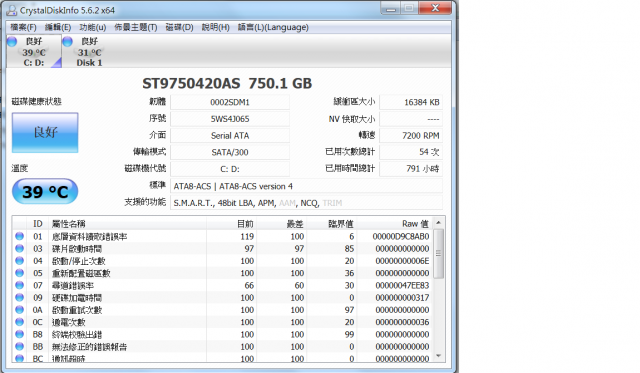The width and height of the screenshot is (640, 373).
Task: Click raw value 000000000036
Action: [x=402, y=322]
